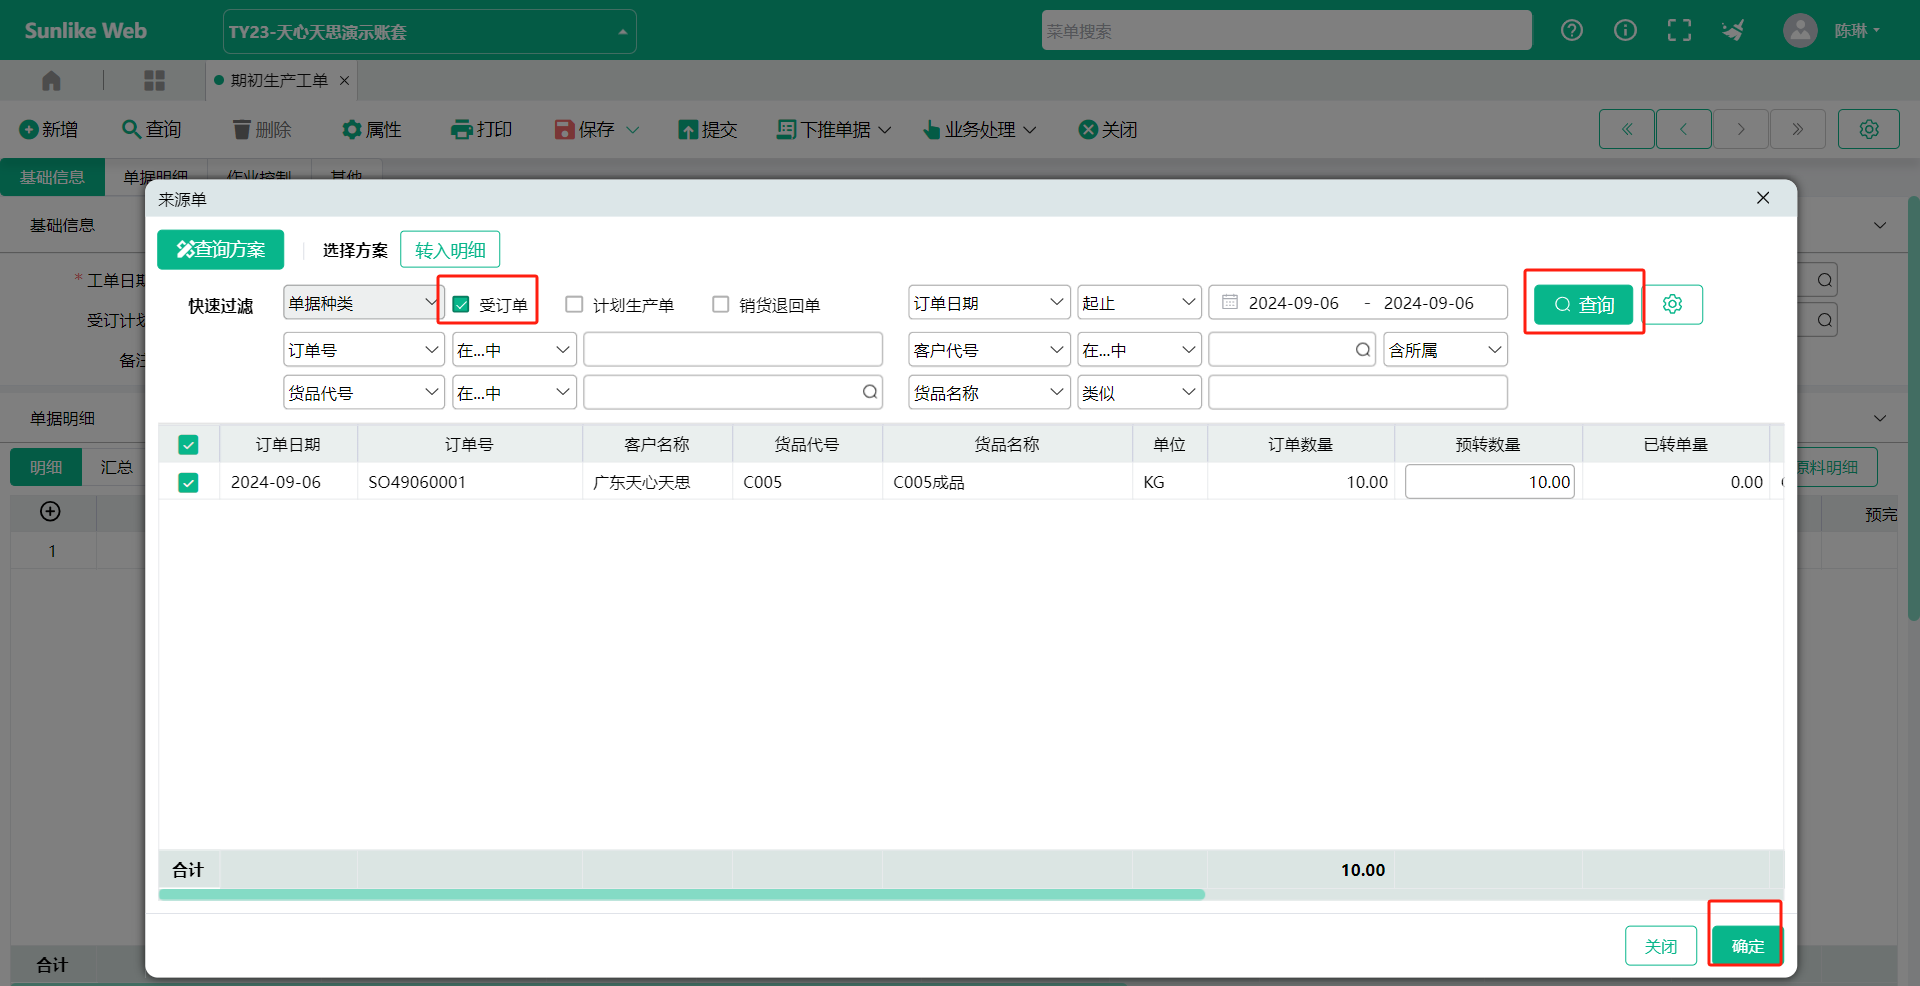Open the apps grid icon
1920x986 pixels.
154,80
